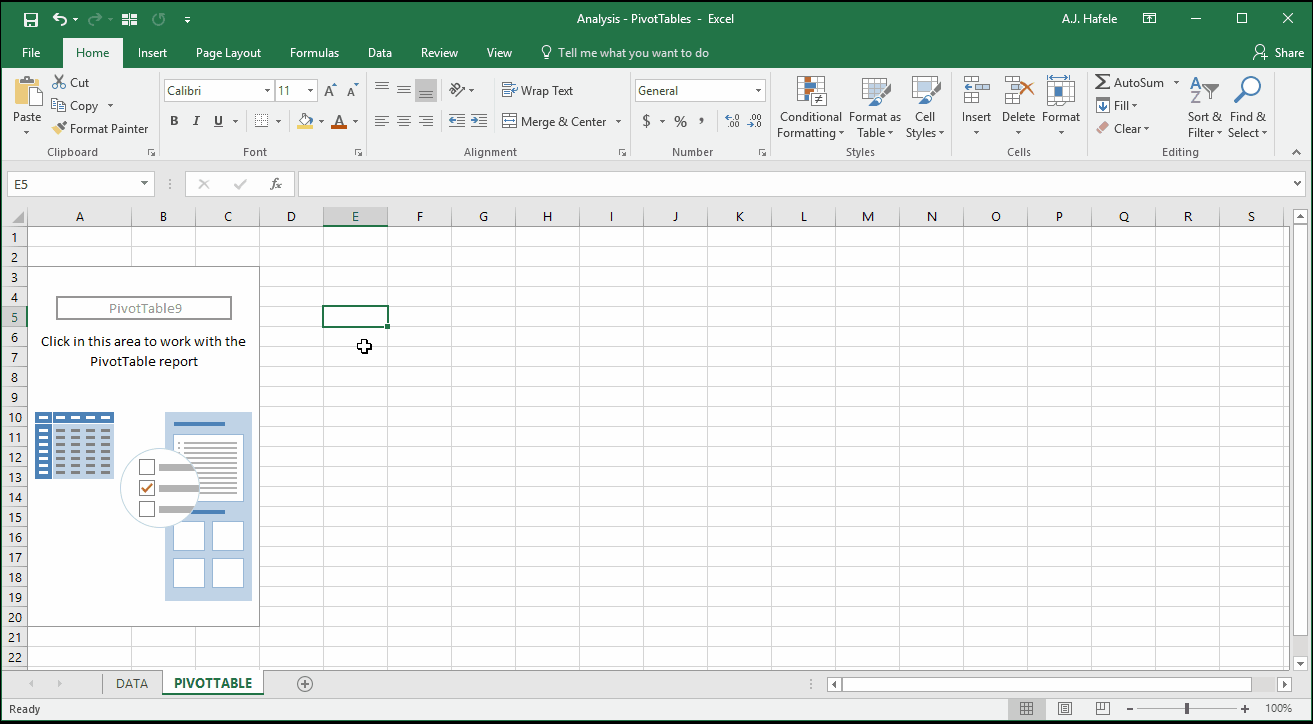Viewport: 1313px width, 724px height.
Task: Switch to the Formulas ribbon tab
Action: point(314,53)
